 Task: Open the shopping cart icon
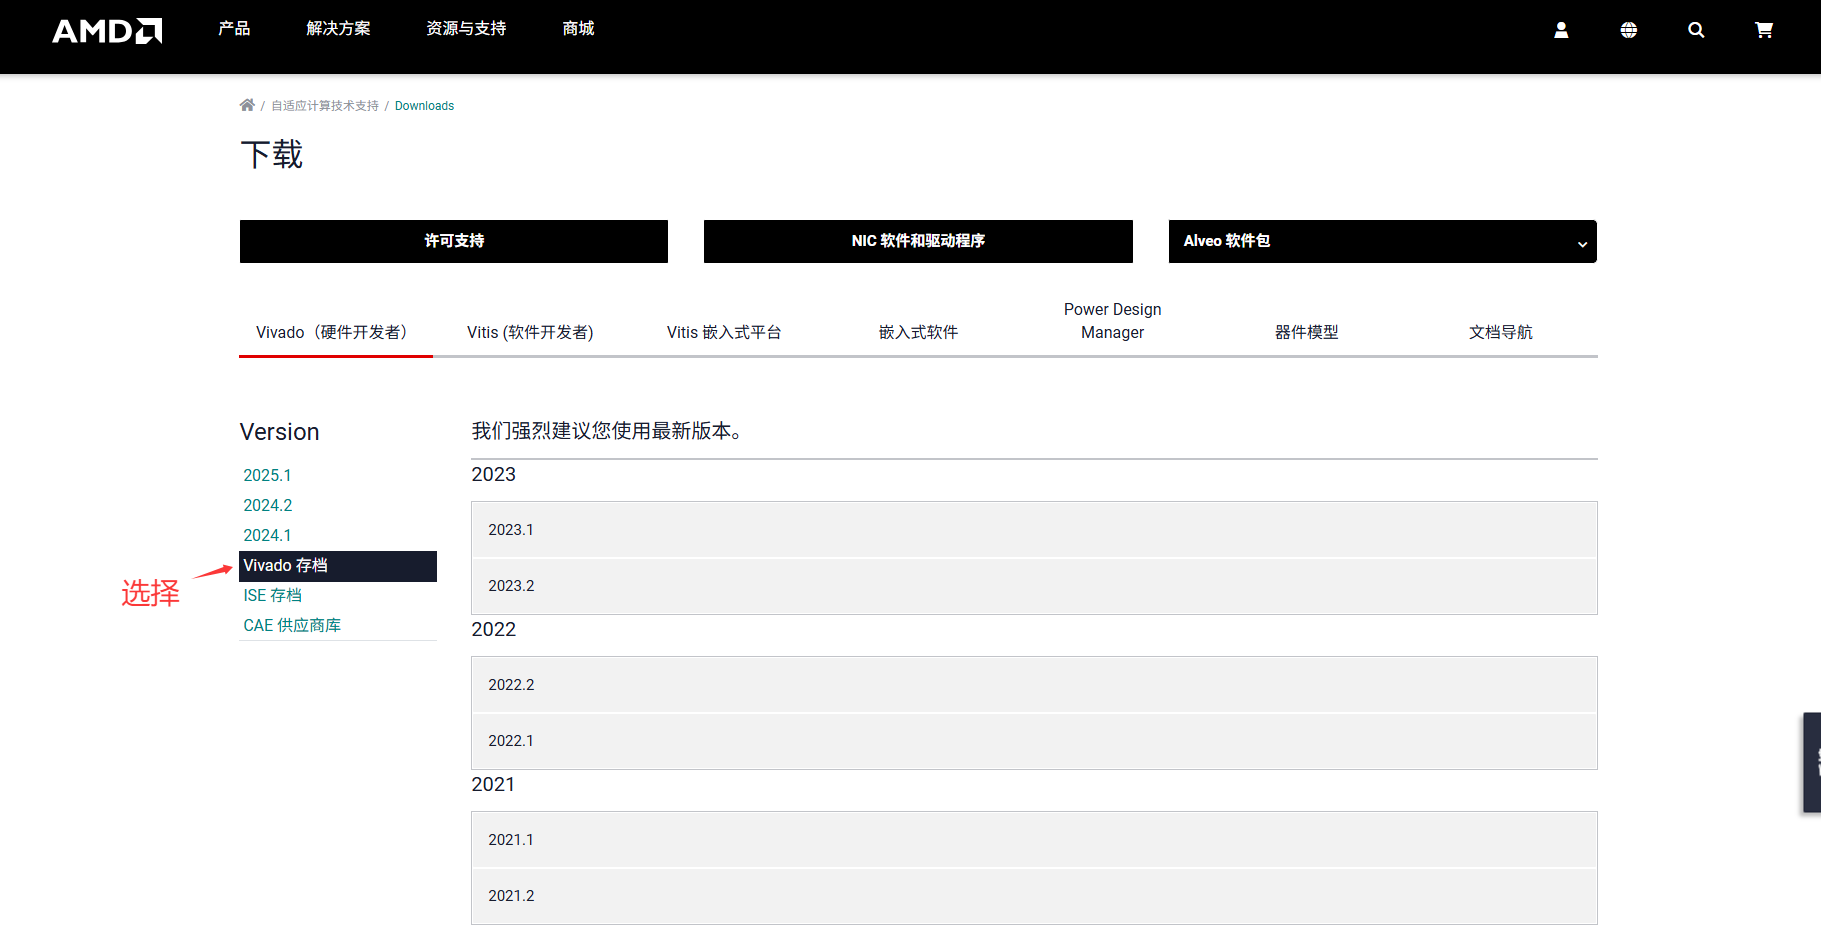(1764, 30)
